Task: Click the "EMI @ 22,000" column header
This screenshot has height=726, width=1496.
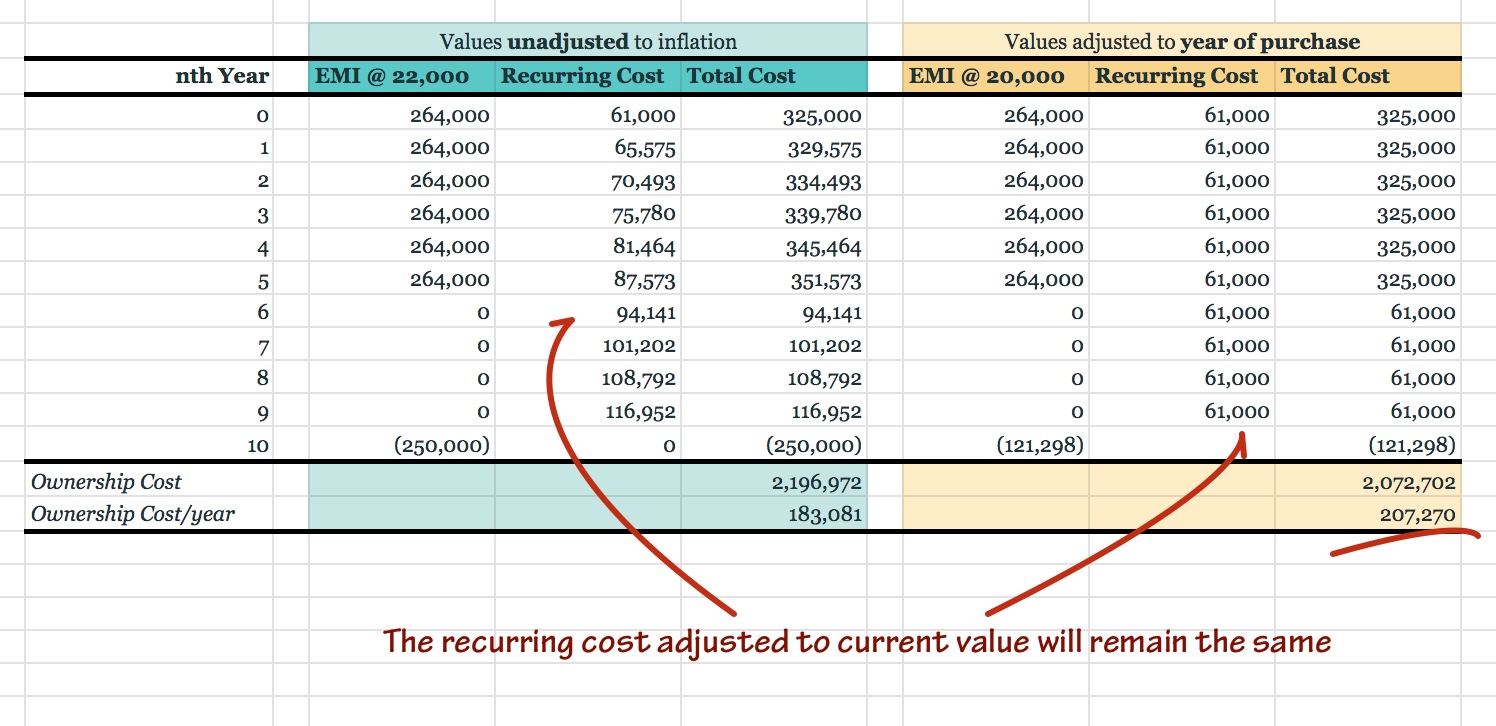Action: [392, 75]
